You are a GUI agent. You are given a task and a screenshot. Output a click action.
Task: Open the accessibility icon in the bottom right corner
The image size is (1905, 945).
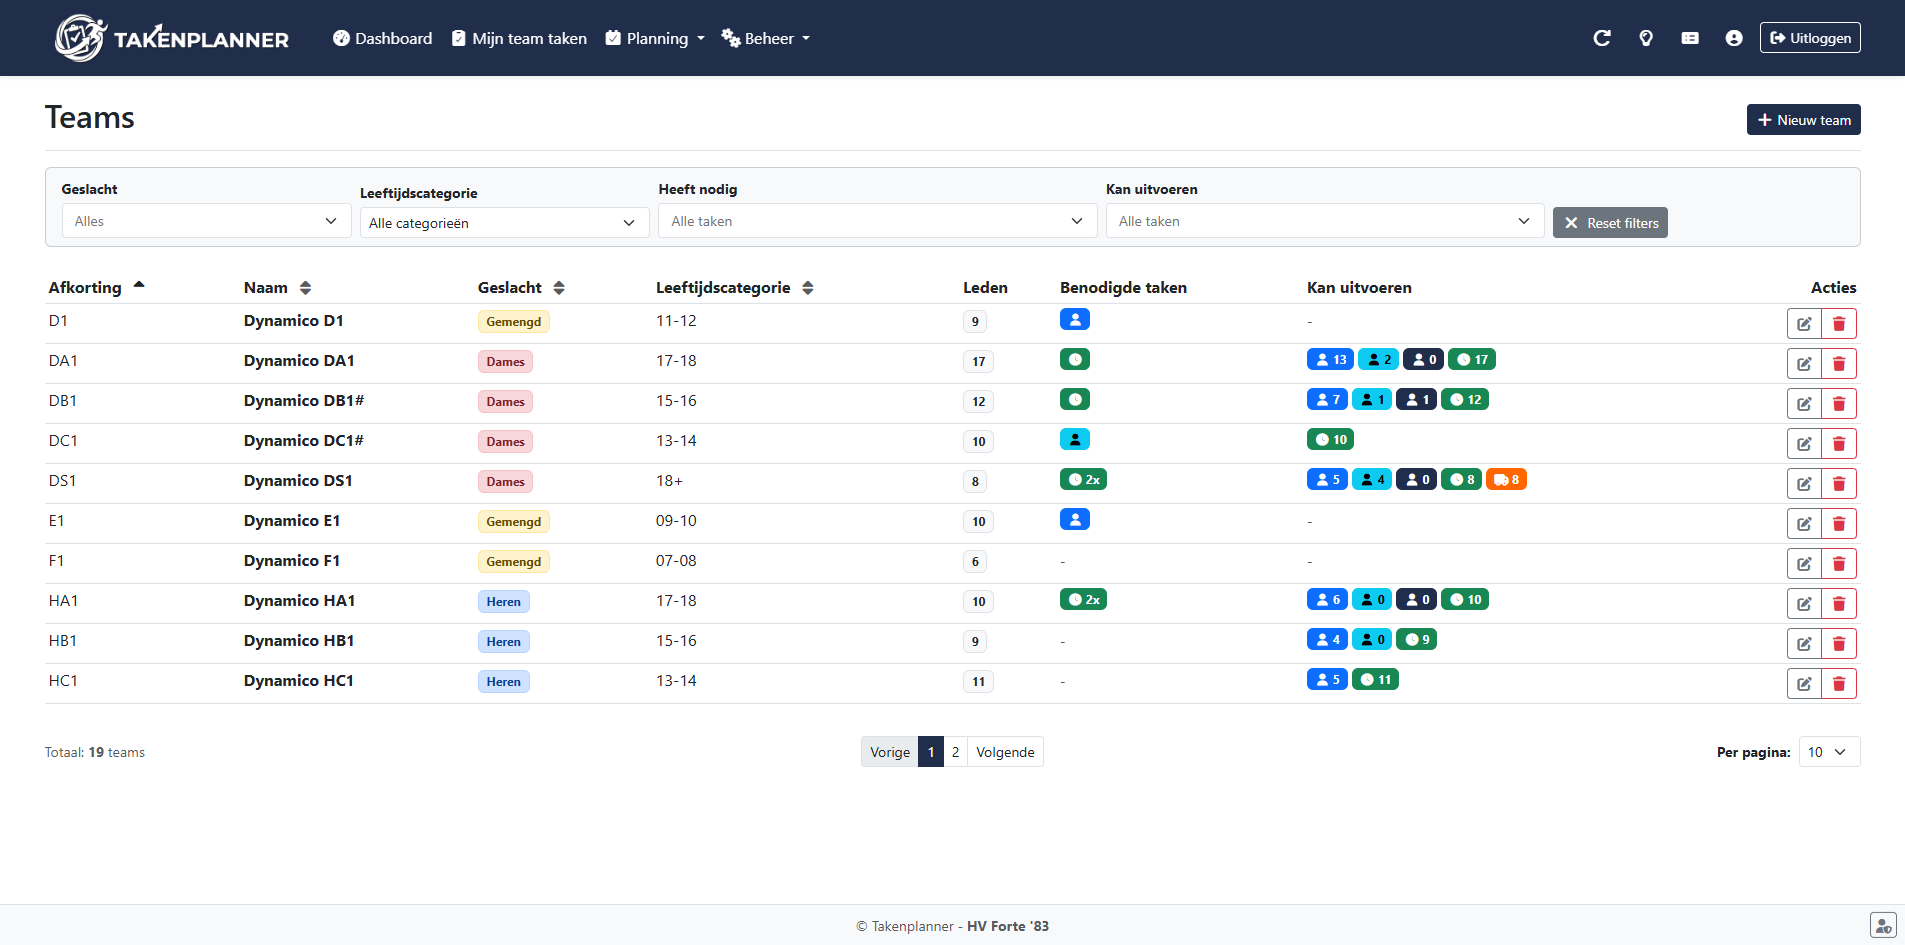1883,925
